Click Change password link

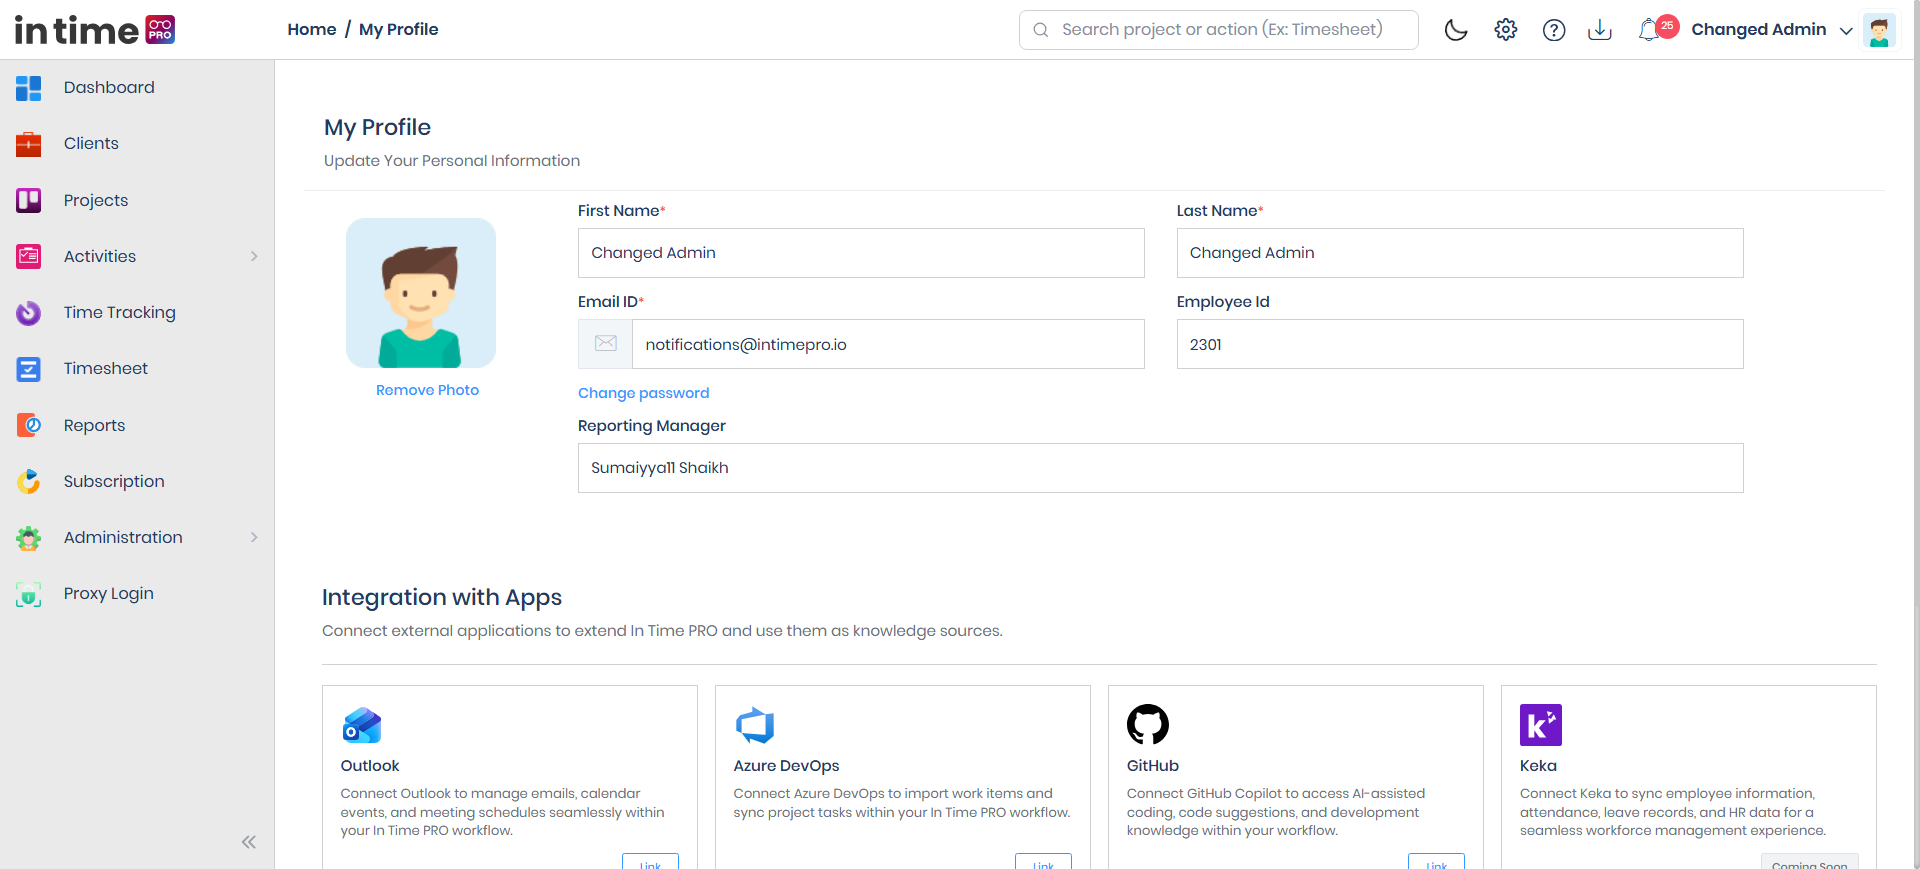[643, 393]
